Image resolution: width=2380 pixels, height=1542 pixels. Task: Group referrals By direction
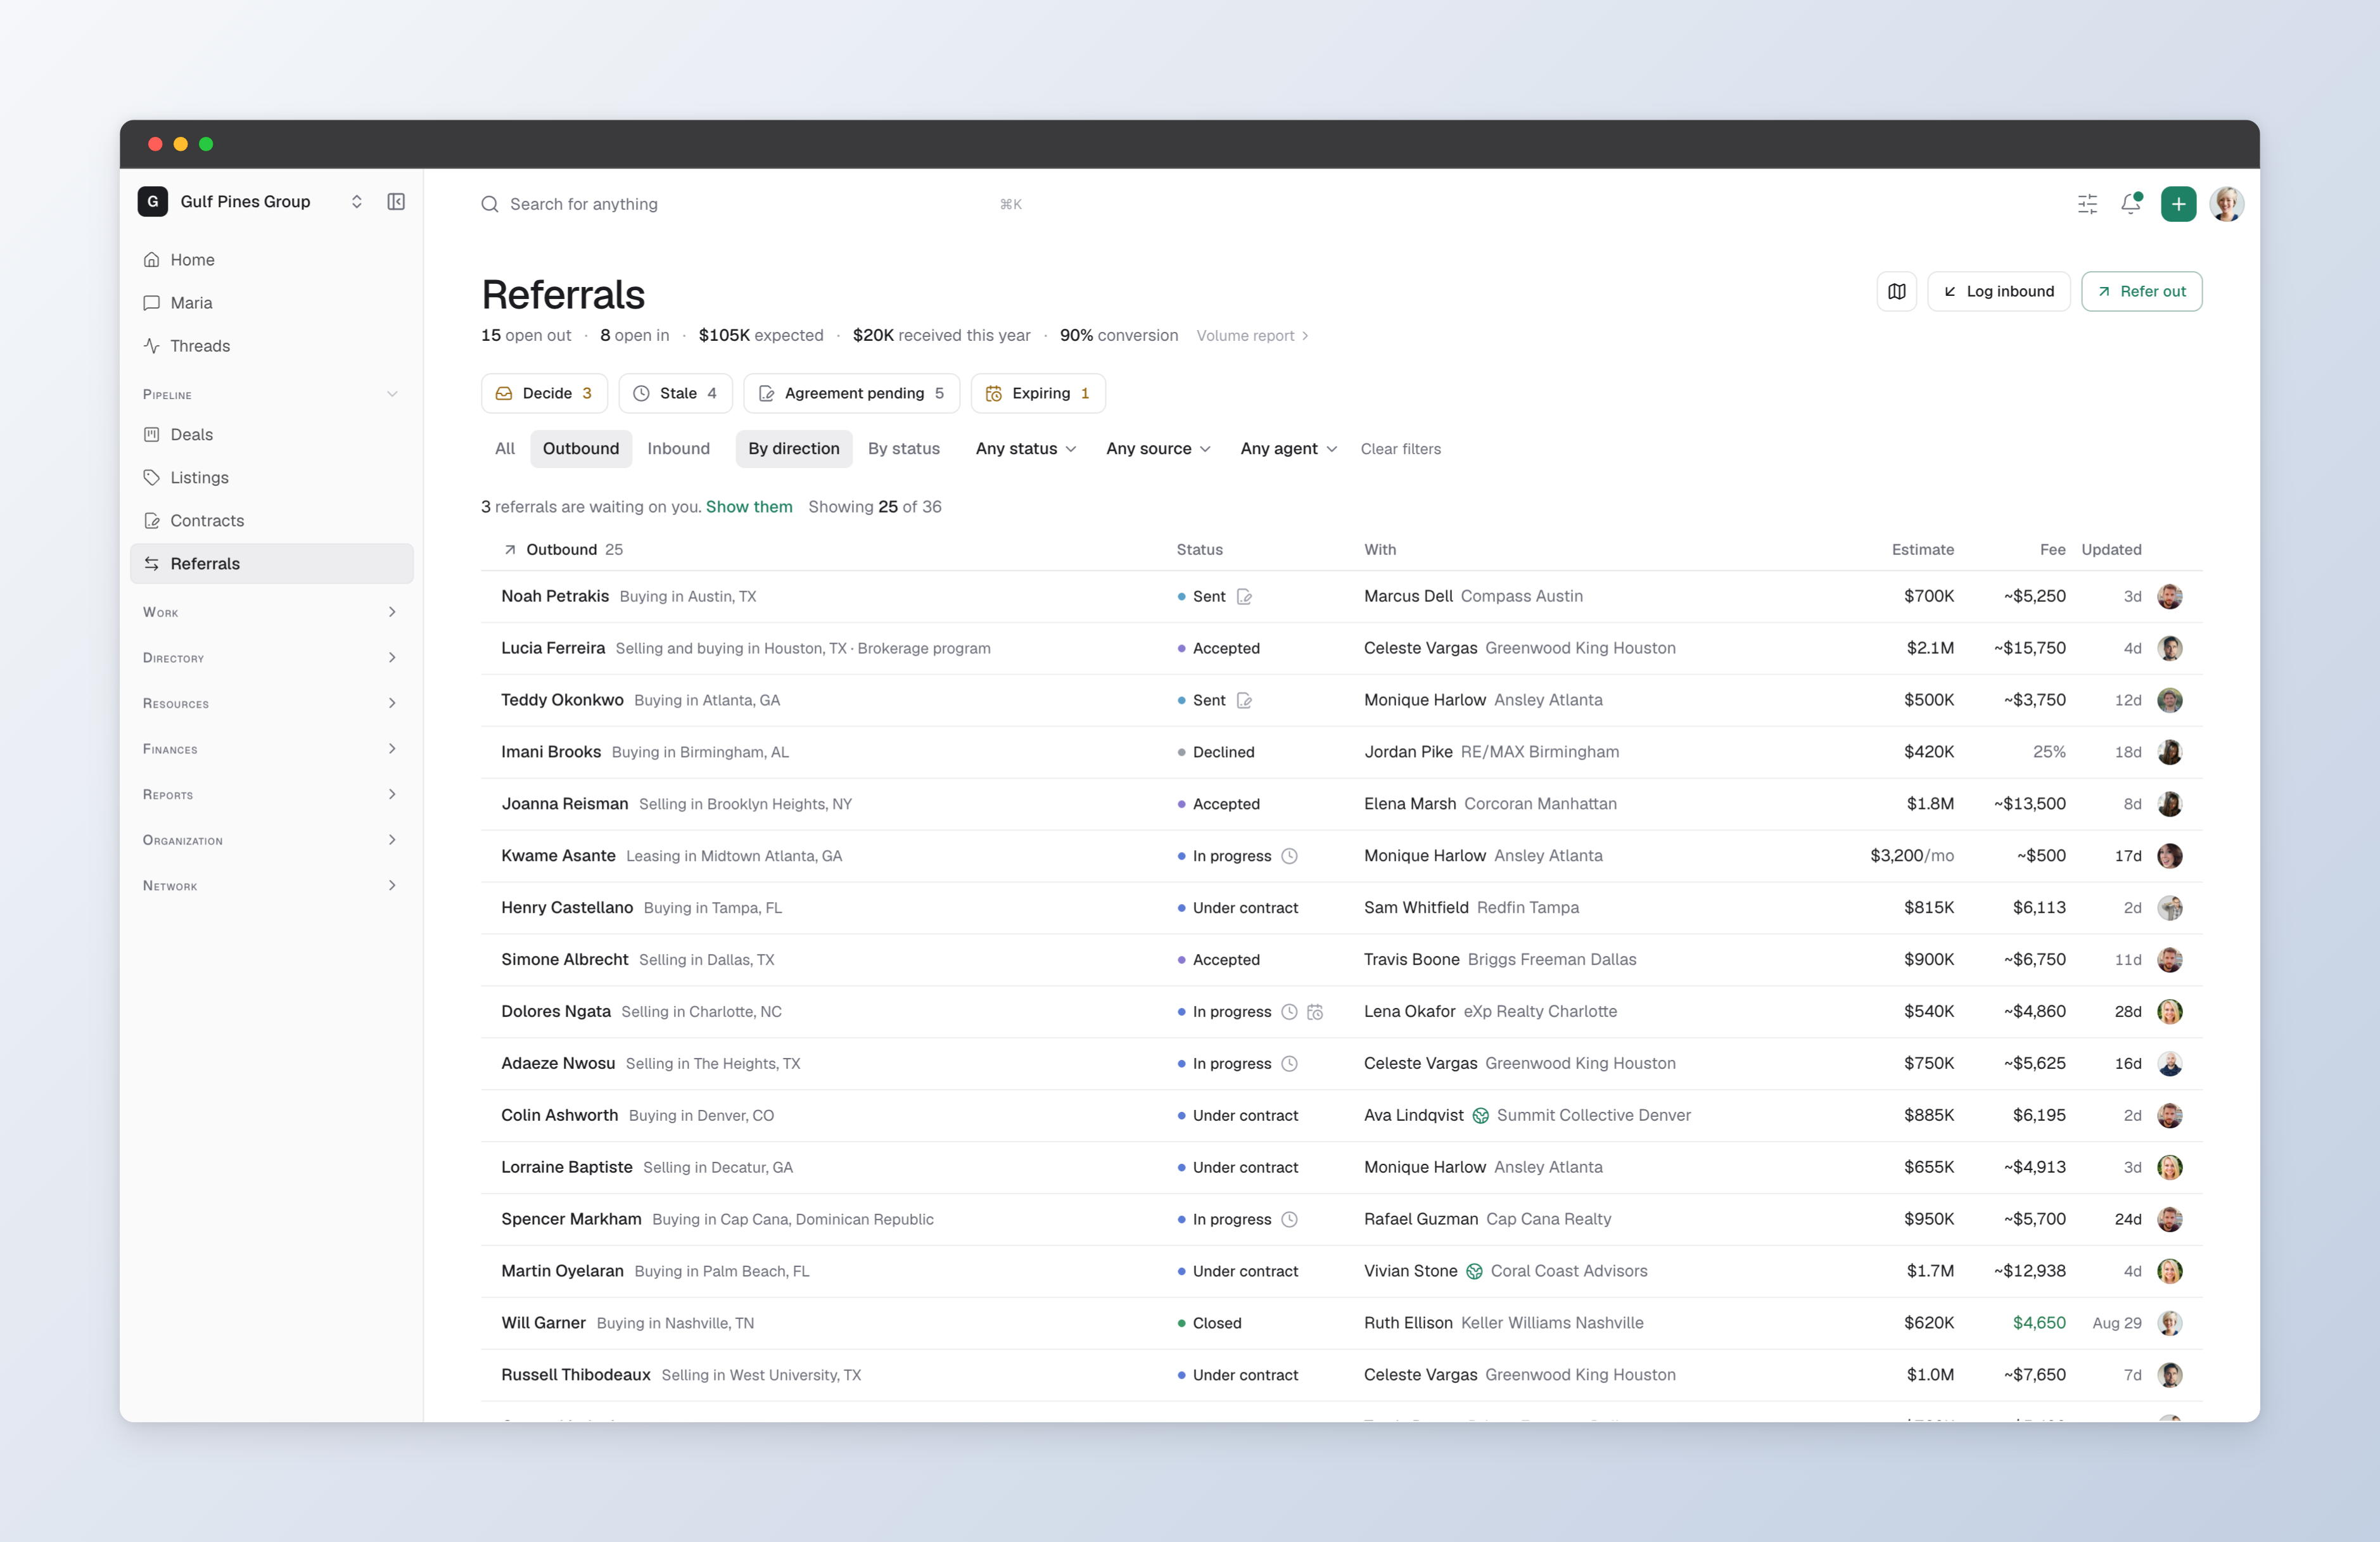793,449
